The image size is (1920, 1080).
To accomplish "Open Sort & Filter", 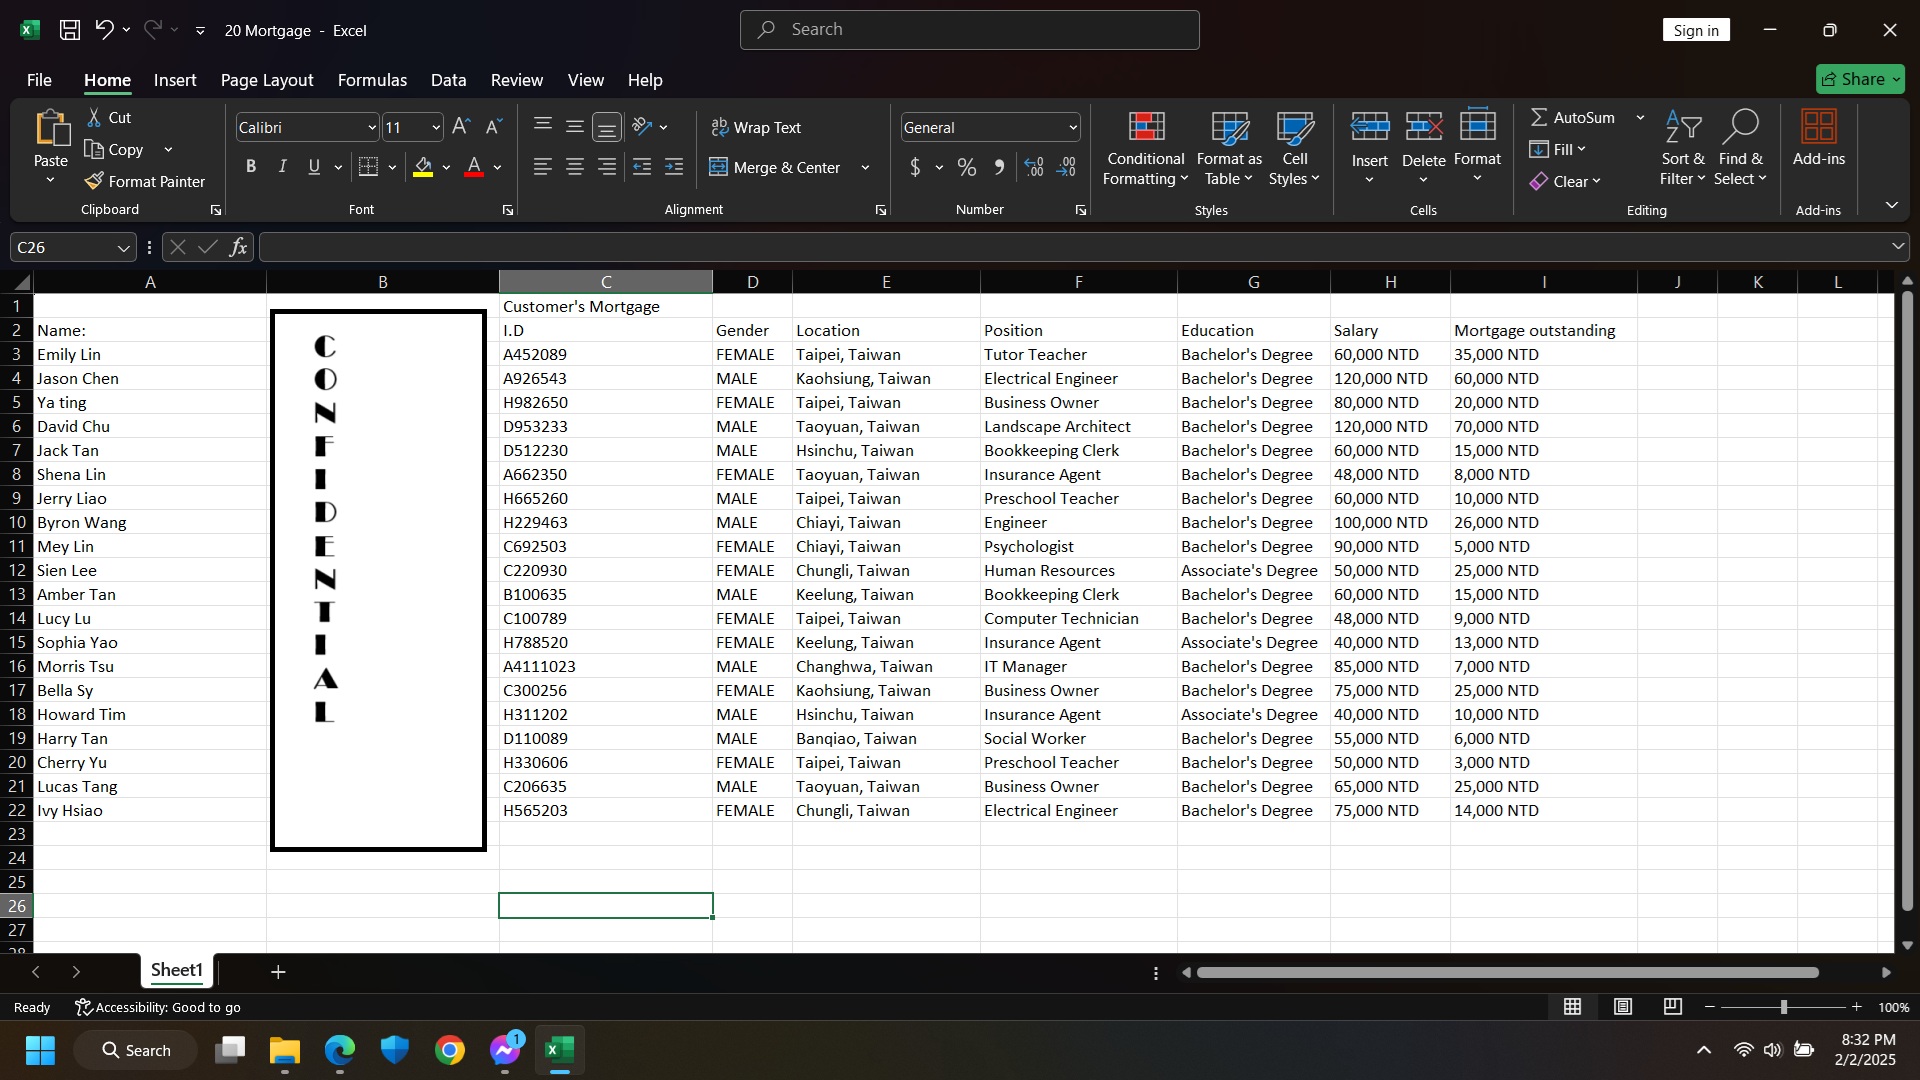I will coord(1683,148).
